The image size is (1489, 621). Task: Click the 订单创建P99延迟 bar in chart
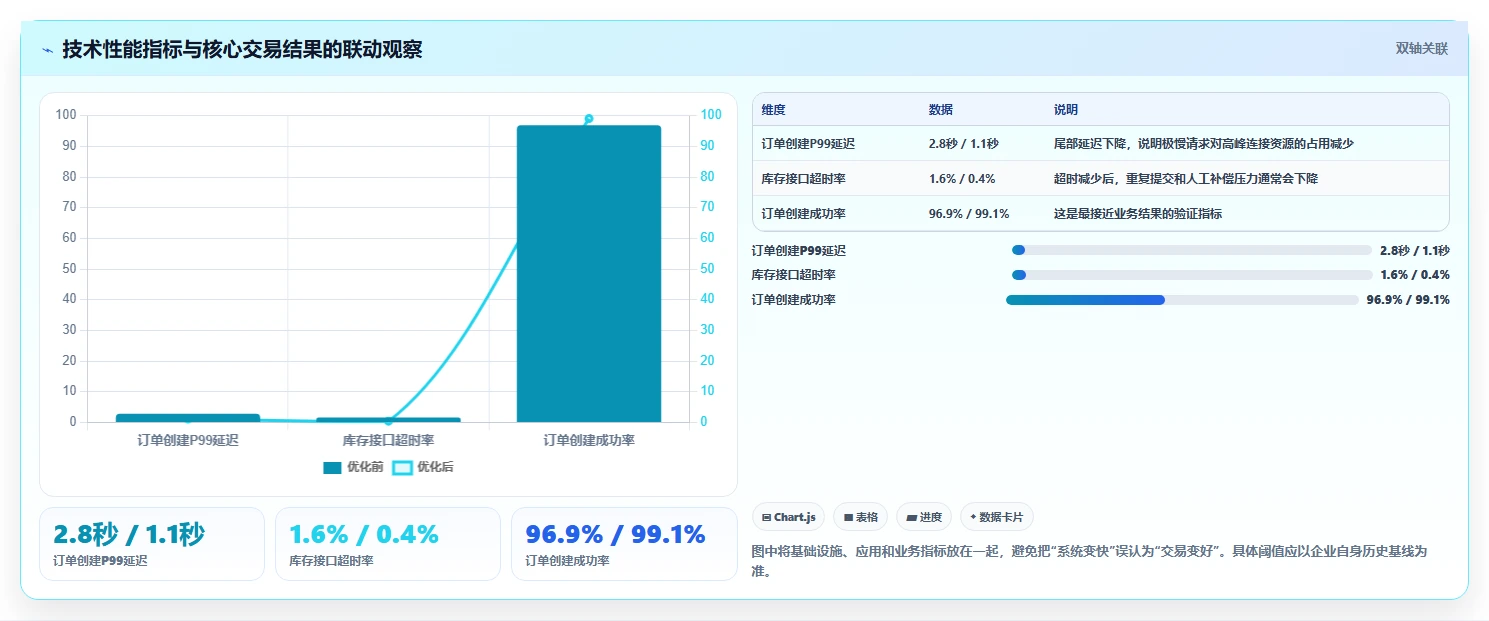tap(187, 418)
